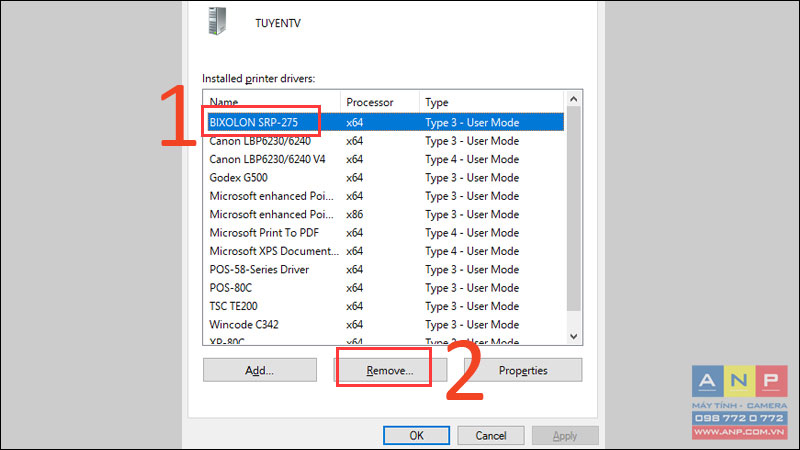Select the x86 Microsoft enhanced Point driver

tap(271, 214)
